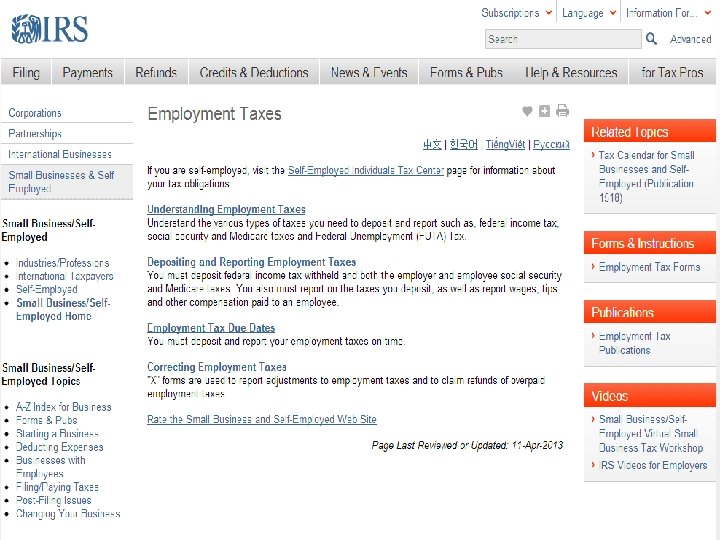Viewport: 720px width, 540px height.
Task: Open Tax Calendar for Small Businesses link
Action: pos(646,176)
